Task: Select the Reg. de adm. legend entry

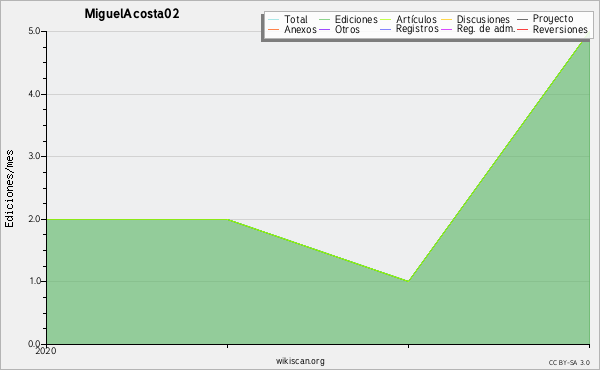Action: [x=478, y=29]
